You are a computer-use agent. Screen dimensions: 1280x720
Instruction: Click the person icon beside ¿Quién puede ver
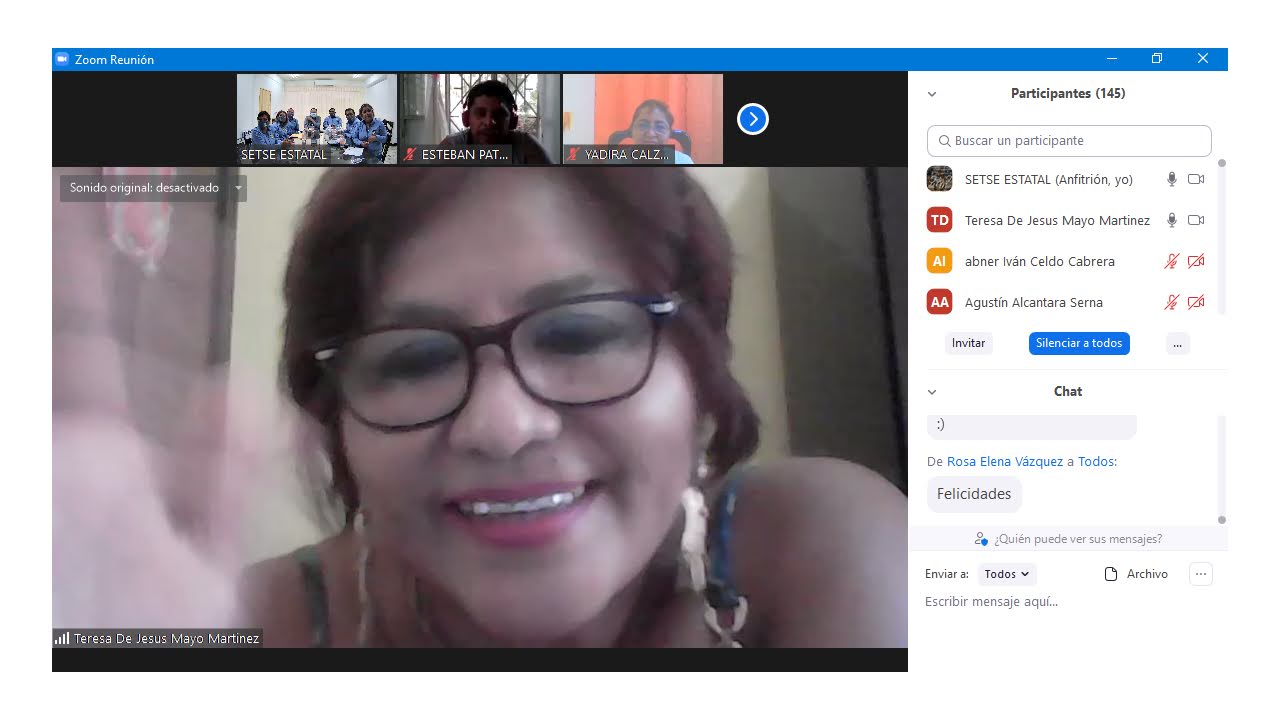click(981, 539)
